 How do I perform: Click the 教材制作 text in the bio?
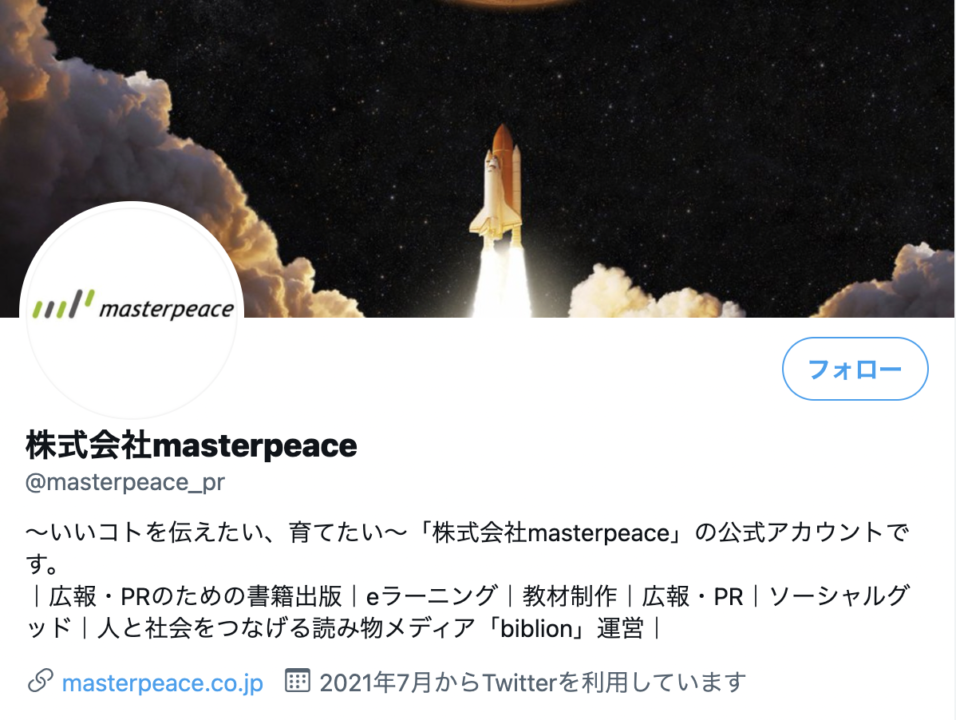(x=569, y=596)
